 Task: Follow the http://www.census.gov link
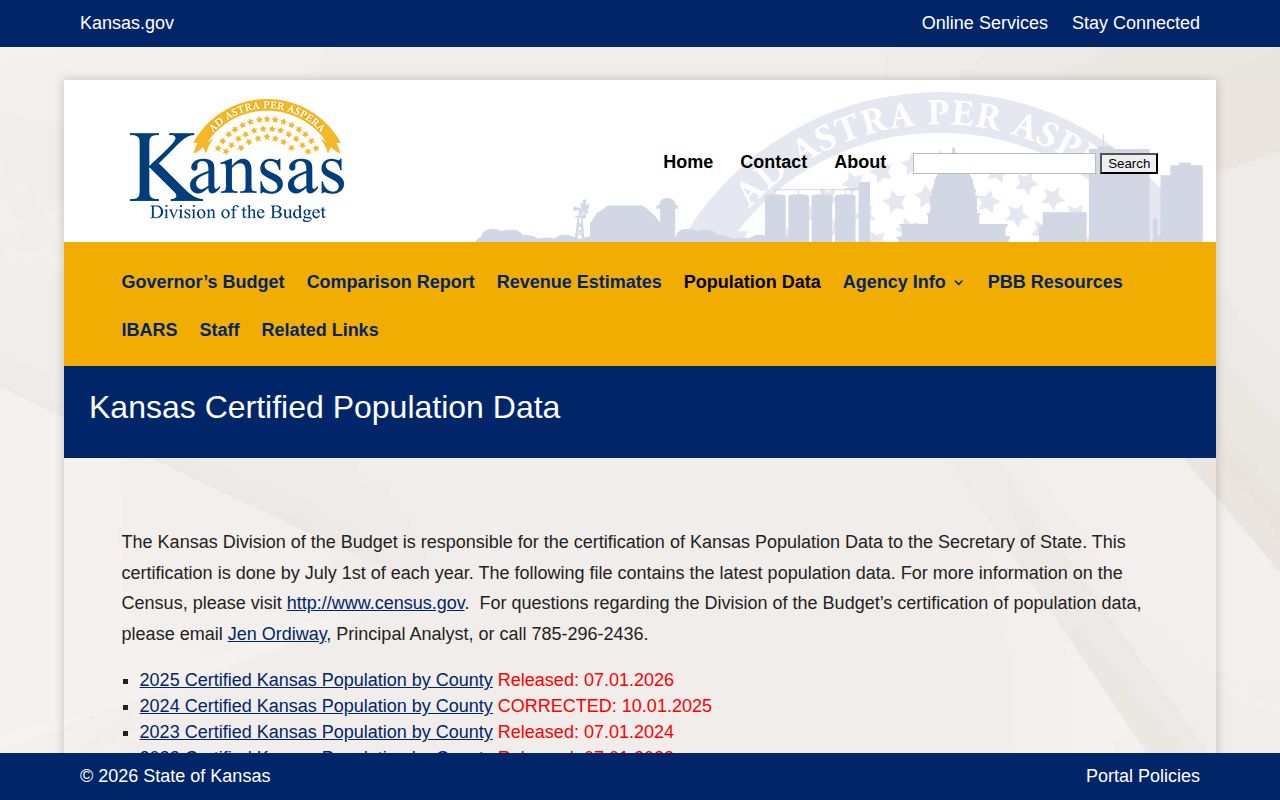point(376,603)
